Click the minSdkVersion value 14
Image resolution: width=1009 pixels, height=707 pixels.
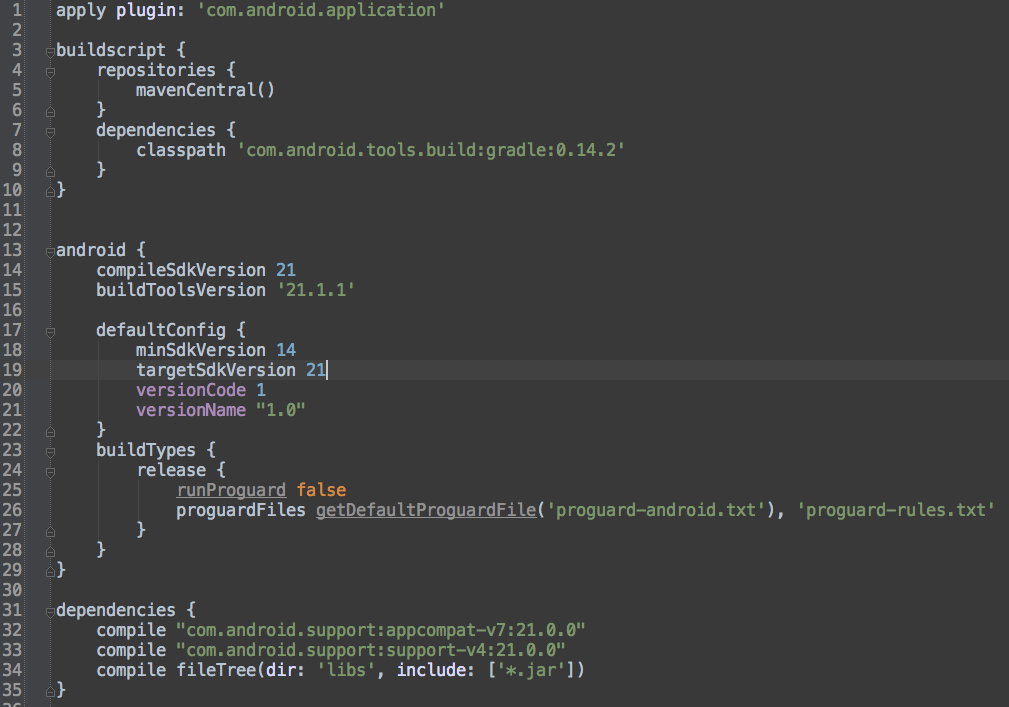pos(286,350)
